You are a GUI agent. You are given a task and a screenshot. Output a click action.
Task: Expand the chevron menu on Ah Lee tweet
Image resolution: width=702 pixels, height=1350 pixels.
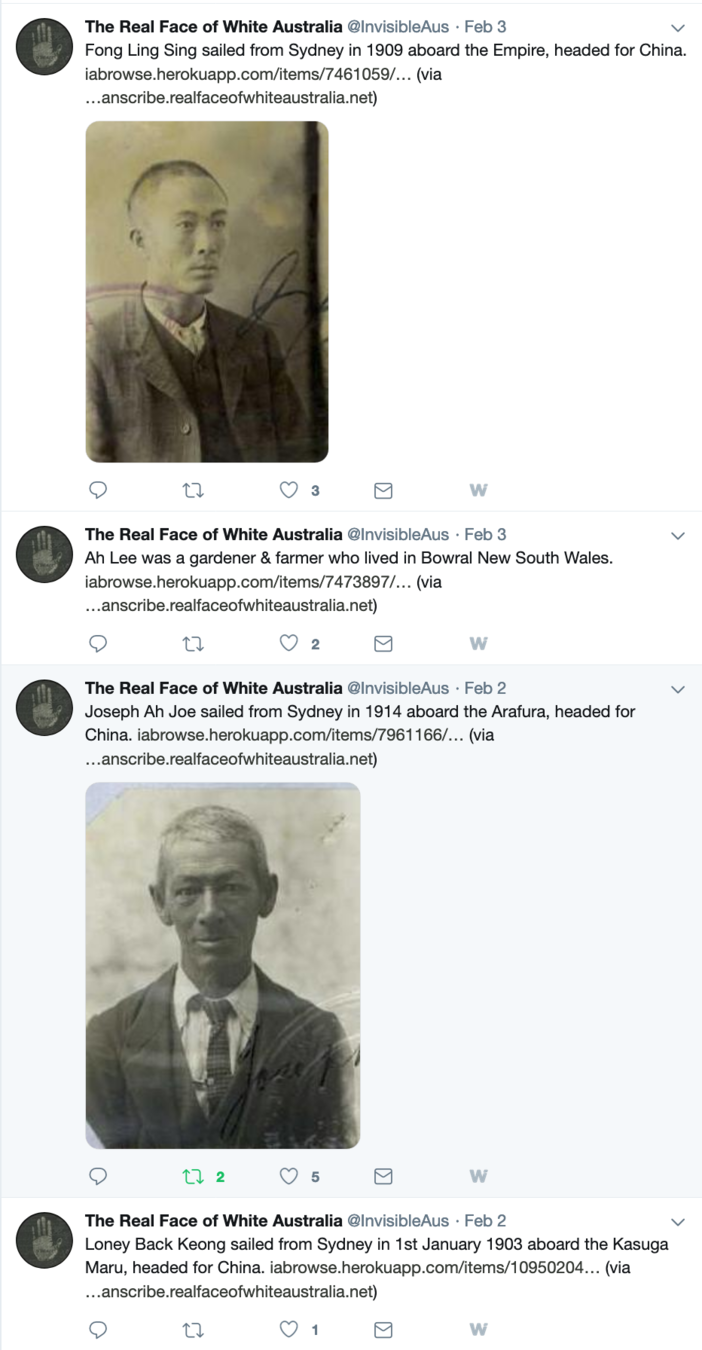pos(678,535)
